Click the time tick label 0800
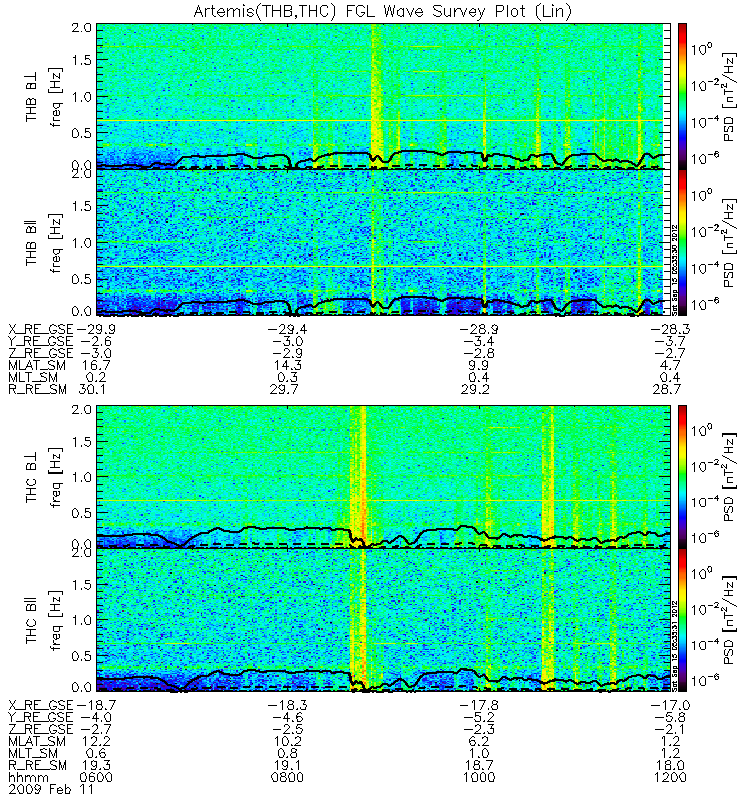Image resolution: width=750 pixels, height=800 pixels. 288,778
